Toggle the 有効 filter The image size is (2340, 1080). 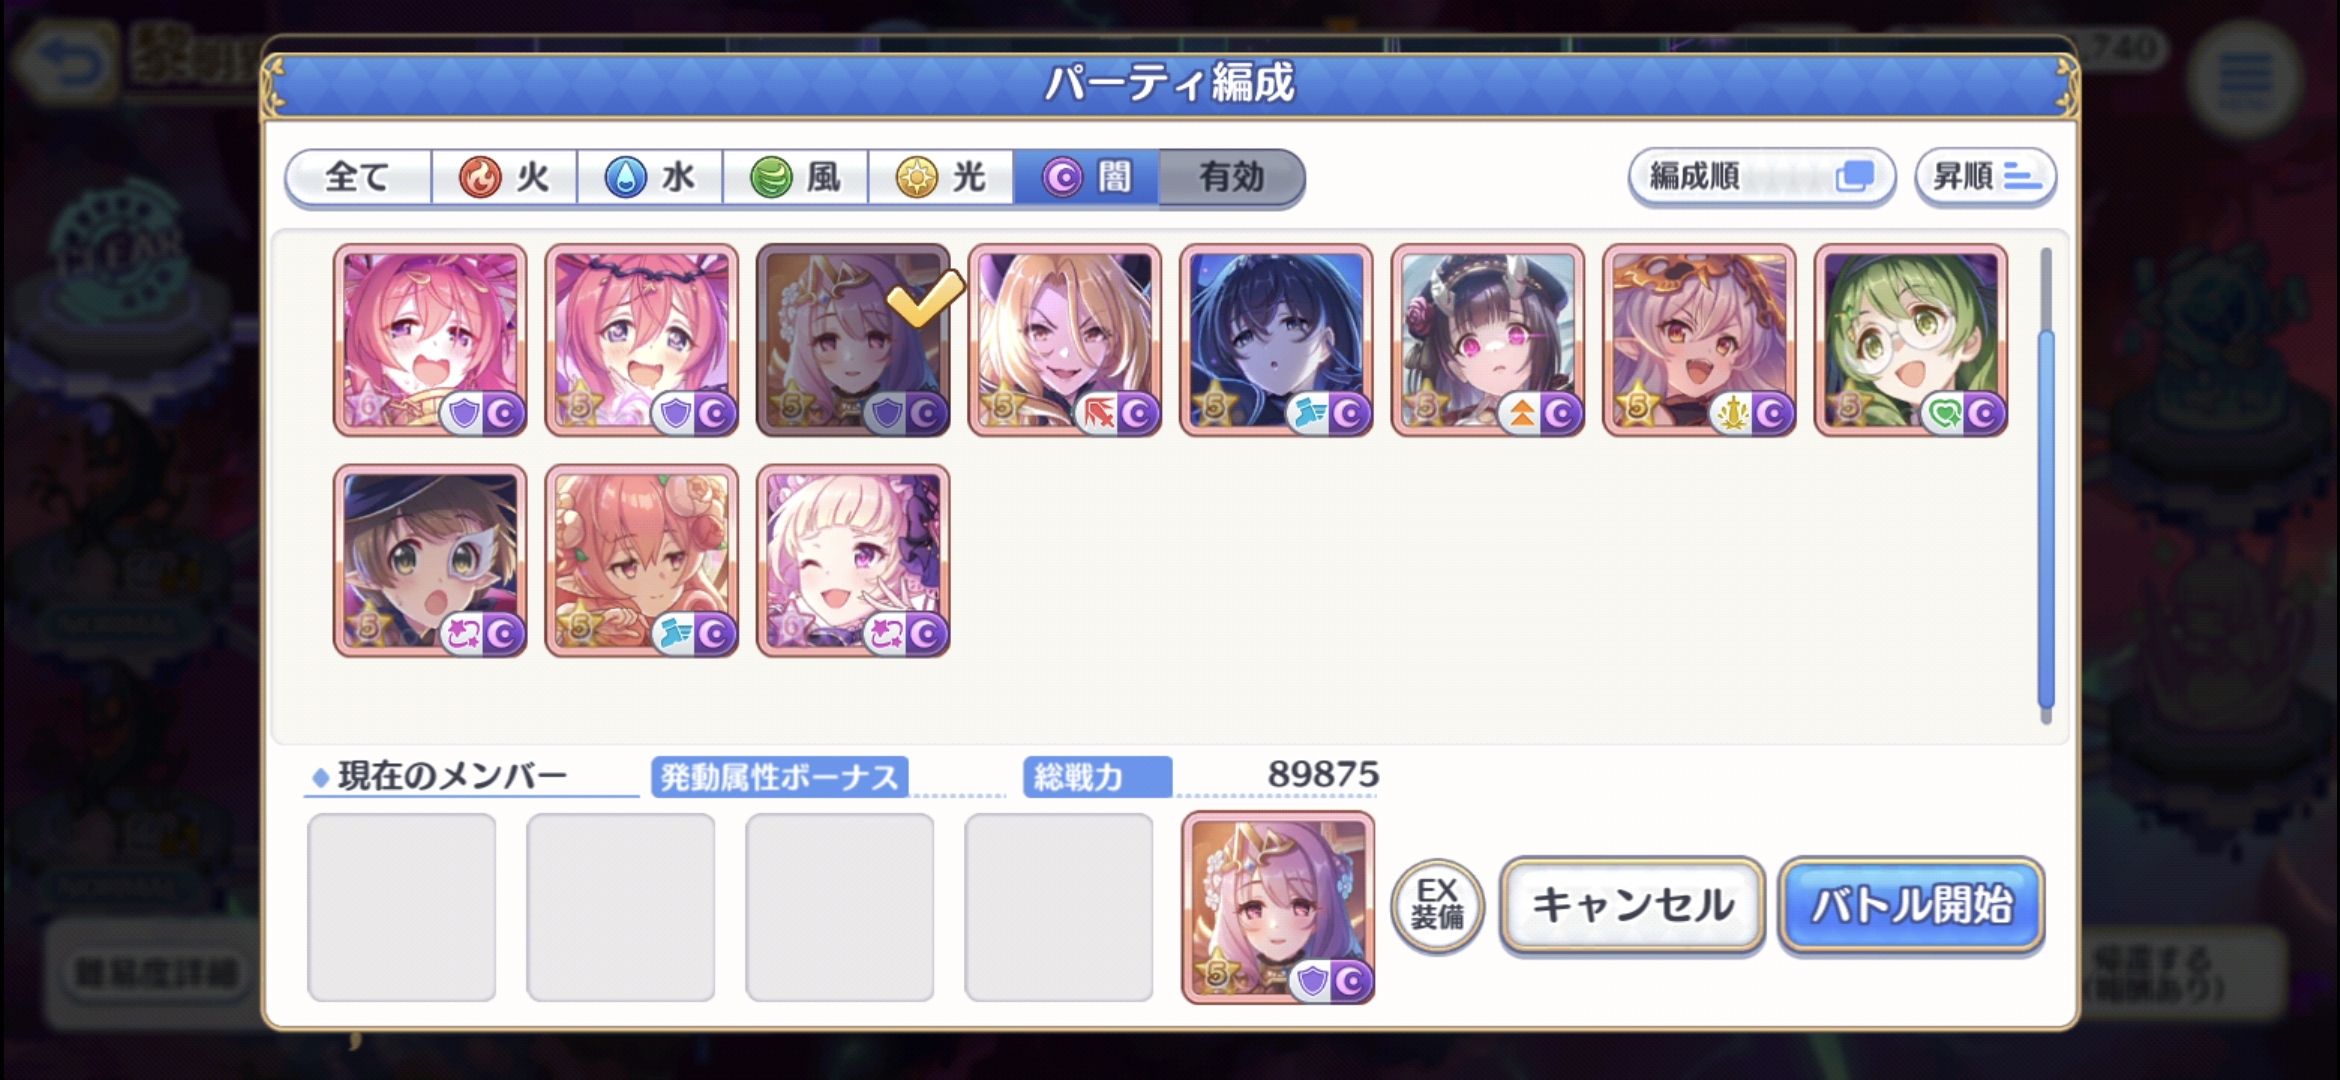(x=1231, y=178)
